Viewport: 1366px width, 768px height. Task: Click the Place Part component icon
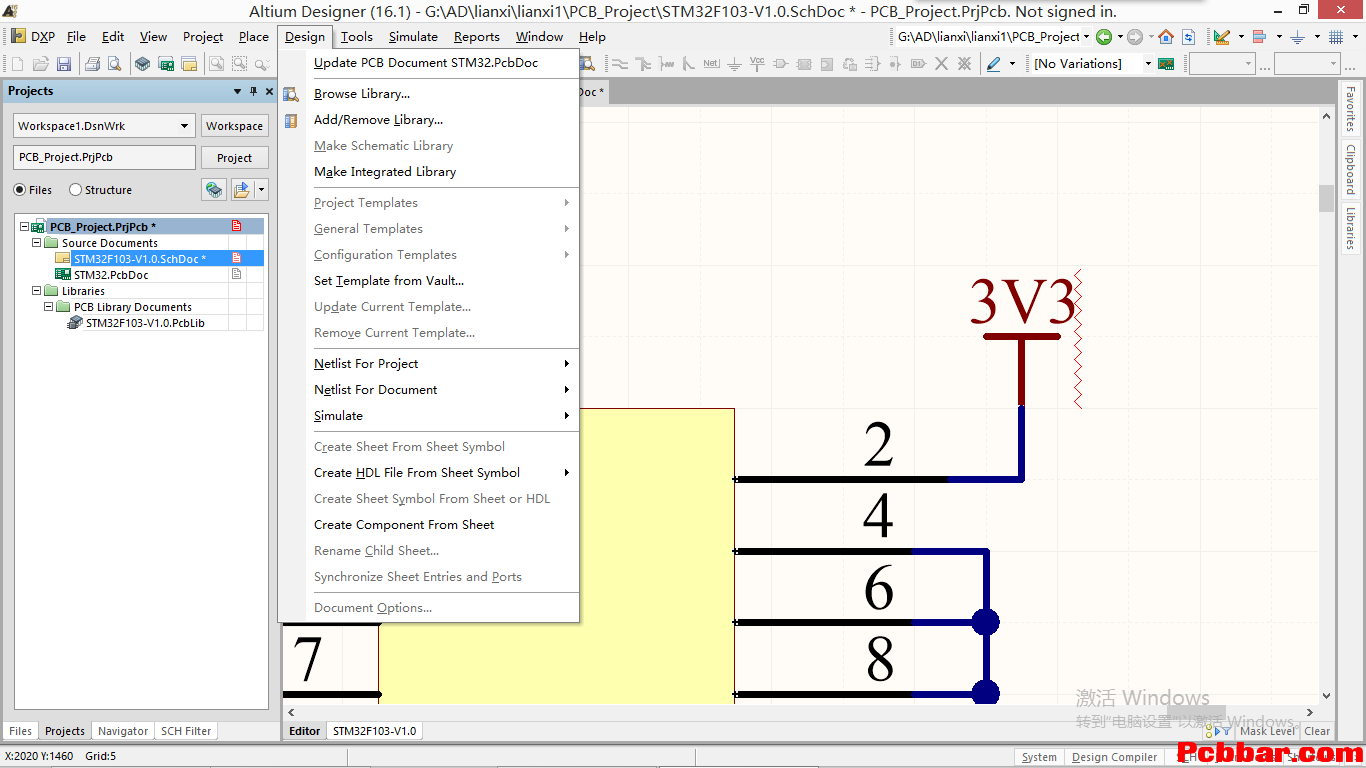pos(780,64)
